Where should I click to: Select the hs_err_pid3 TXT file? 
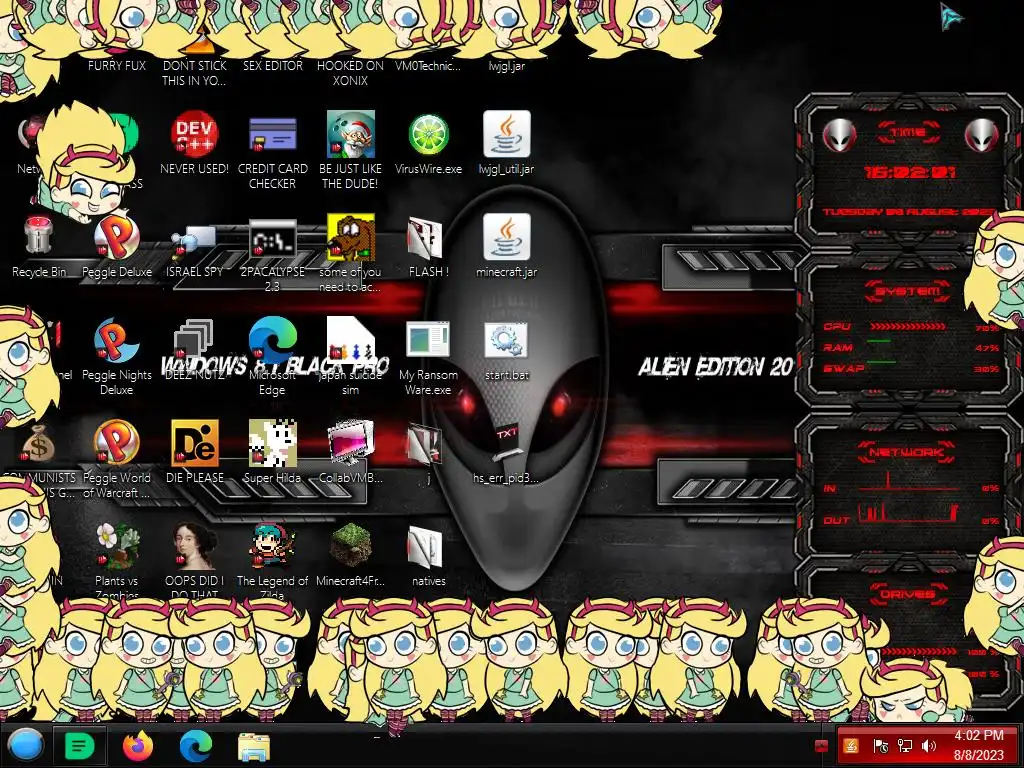[507, 445]
